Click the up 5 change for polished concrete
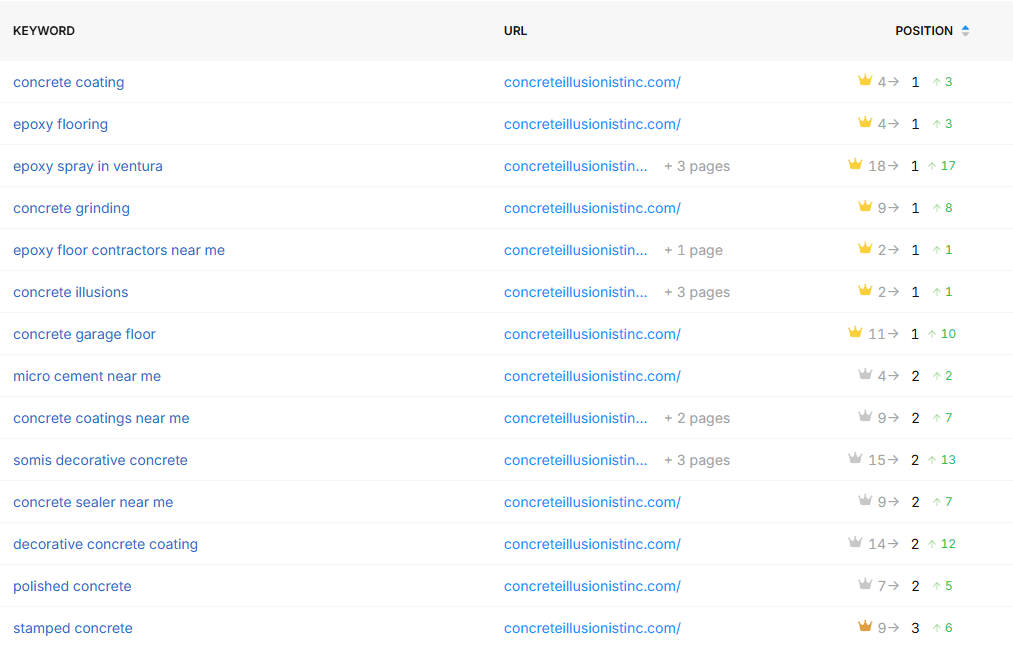Viewport: 1013px width, 646px height. [x=943, y=585]
